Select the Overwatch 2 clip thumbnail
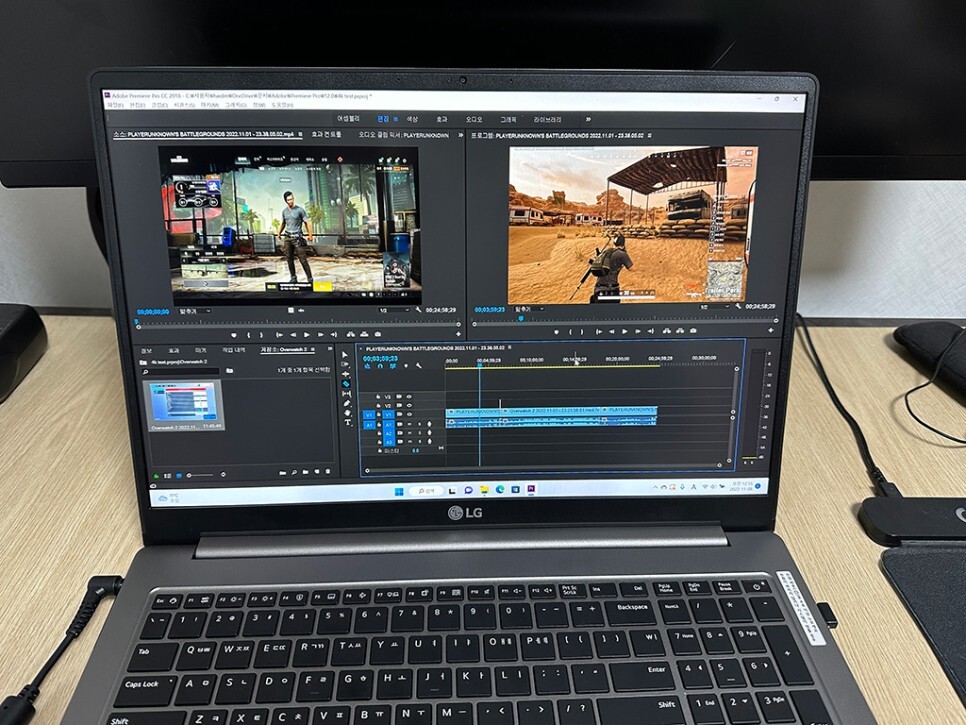The image size is (966, 725). click(x=184, y=400)
